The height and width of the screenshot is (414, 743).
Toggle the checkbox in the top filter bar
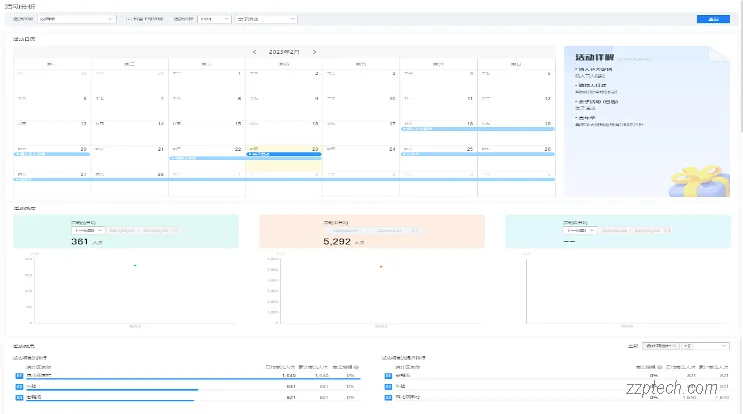click(129, 18)
